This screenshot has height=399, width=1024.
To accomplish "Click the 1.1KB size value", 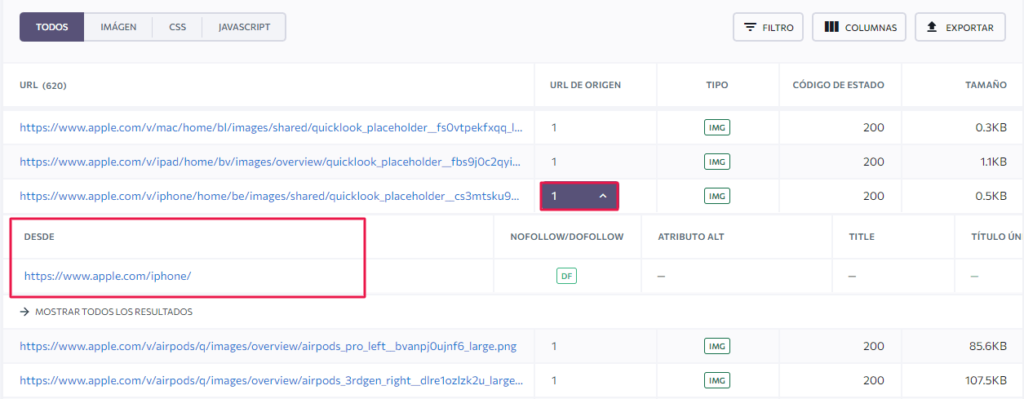I will click(993, 162).
